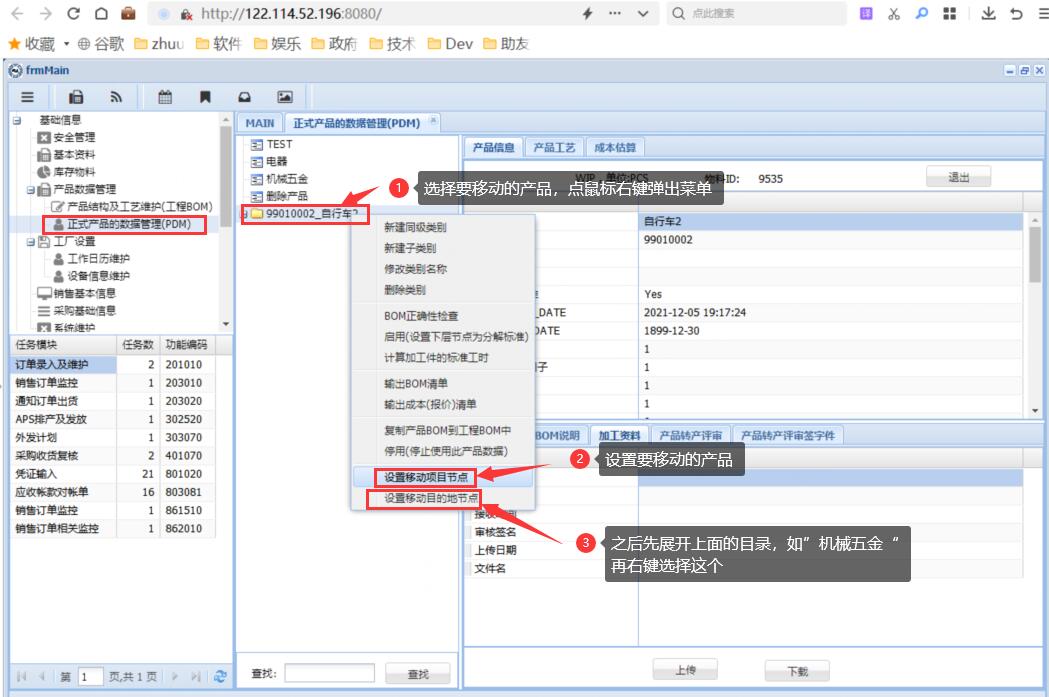The image size is (1049, 697).
Task: Open the address bar history dropdown chevron
Action: tap(643, 13)
